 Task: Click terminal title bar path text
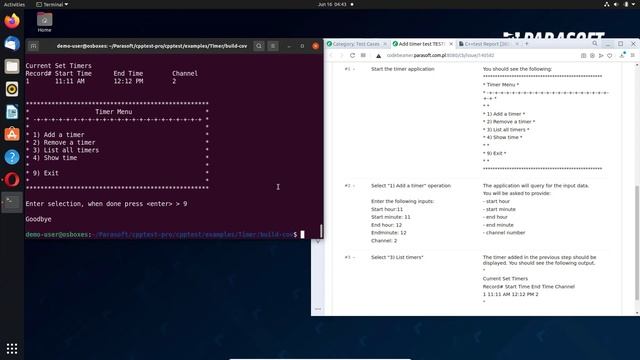tap(152, 46)
